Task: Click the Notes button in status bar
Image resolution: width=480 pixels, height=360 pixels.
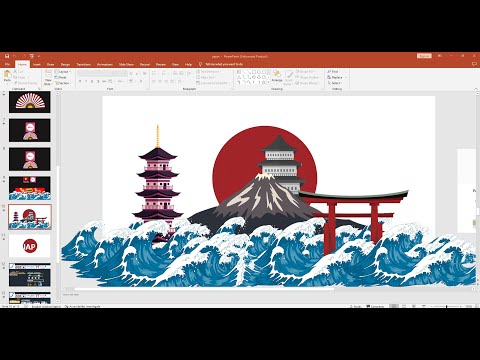Action: point(356,306)
